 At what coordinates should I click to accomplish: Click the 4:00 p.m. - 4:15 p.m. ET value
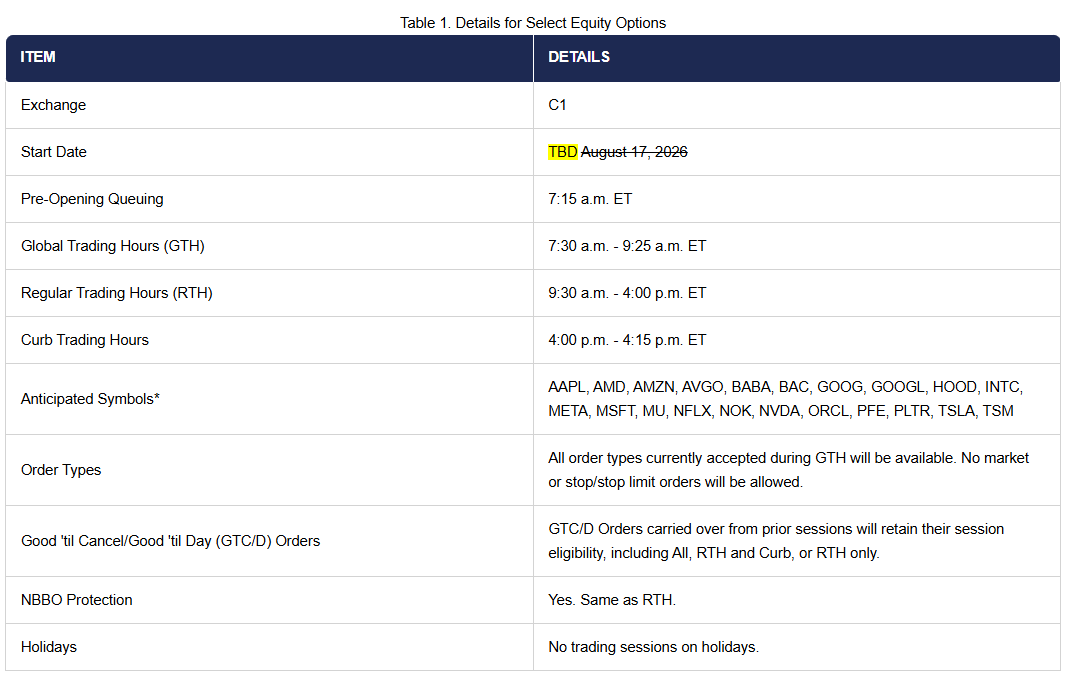pyautogui.click(x=627, y=341)
